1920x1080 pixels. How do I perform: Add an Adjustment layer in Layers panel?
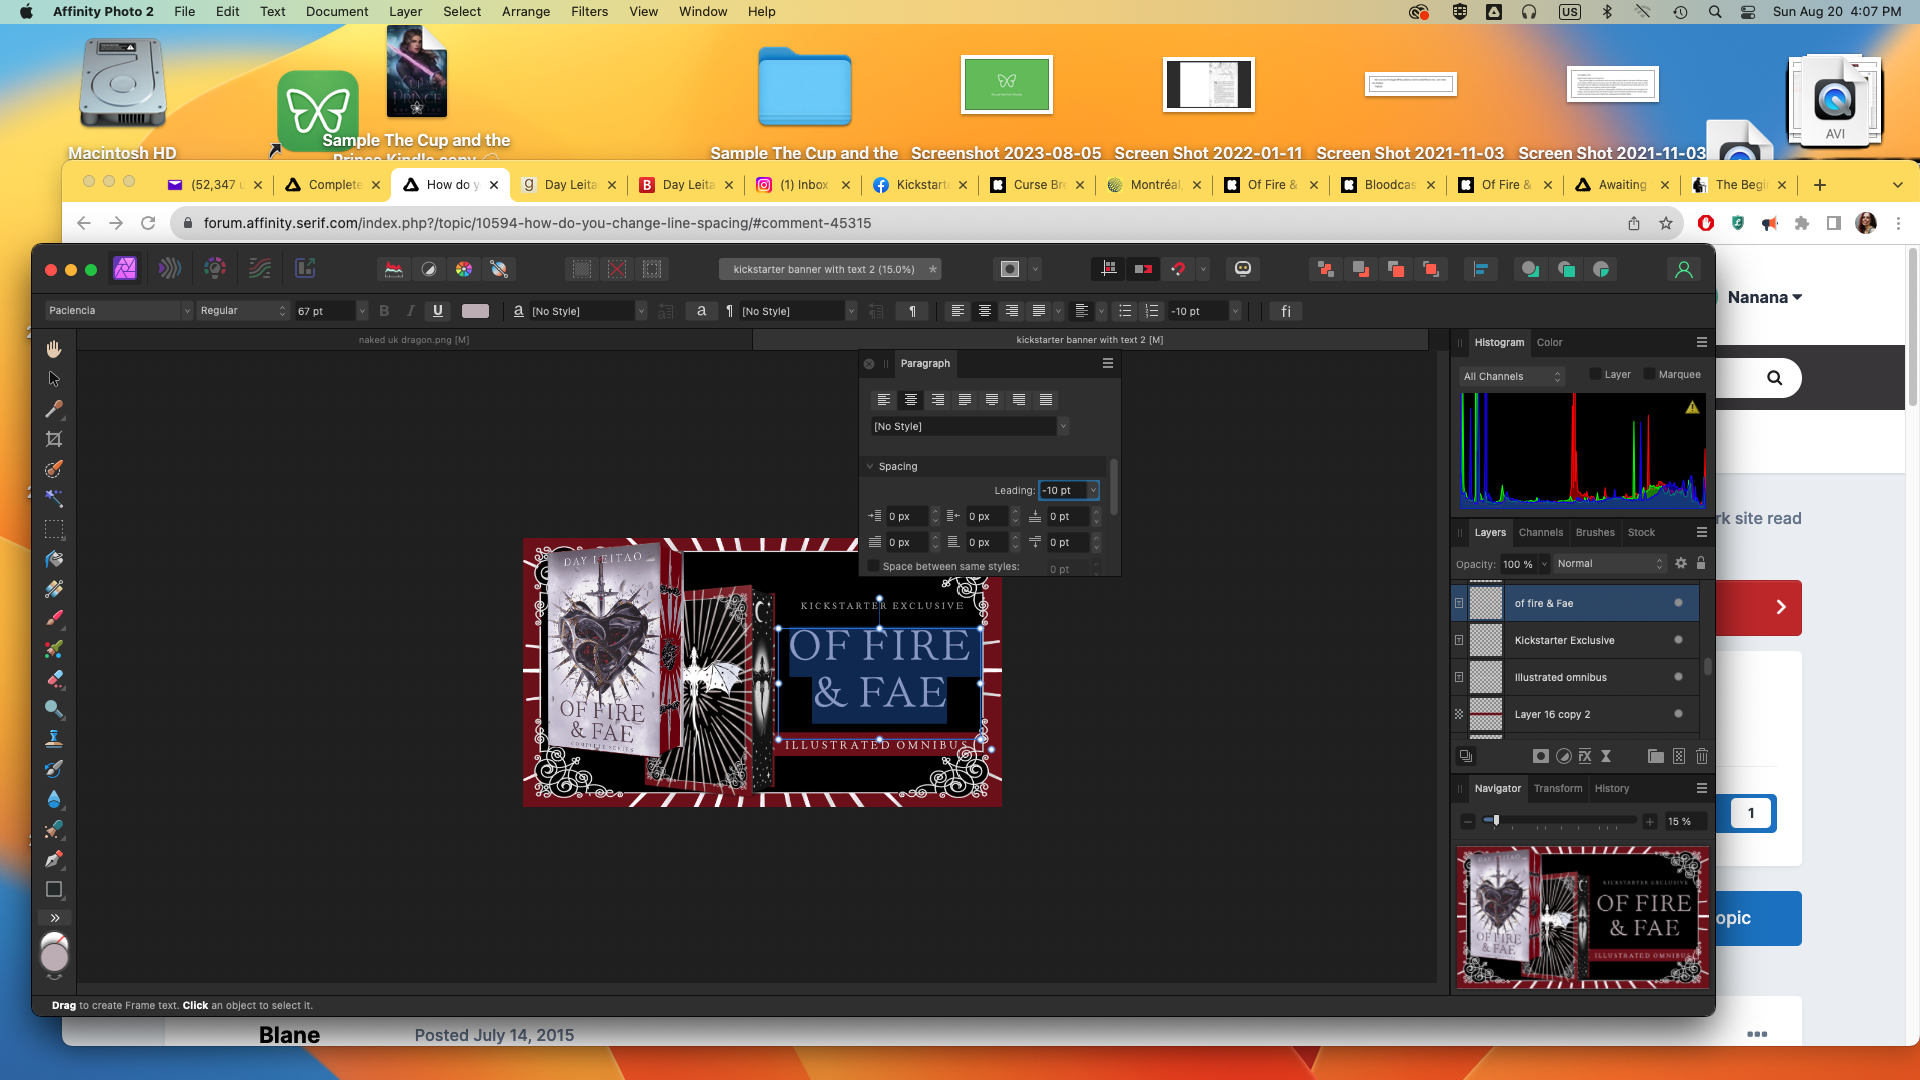point(1563,757)
